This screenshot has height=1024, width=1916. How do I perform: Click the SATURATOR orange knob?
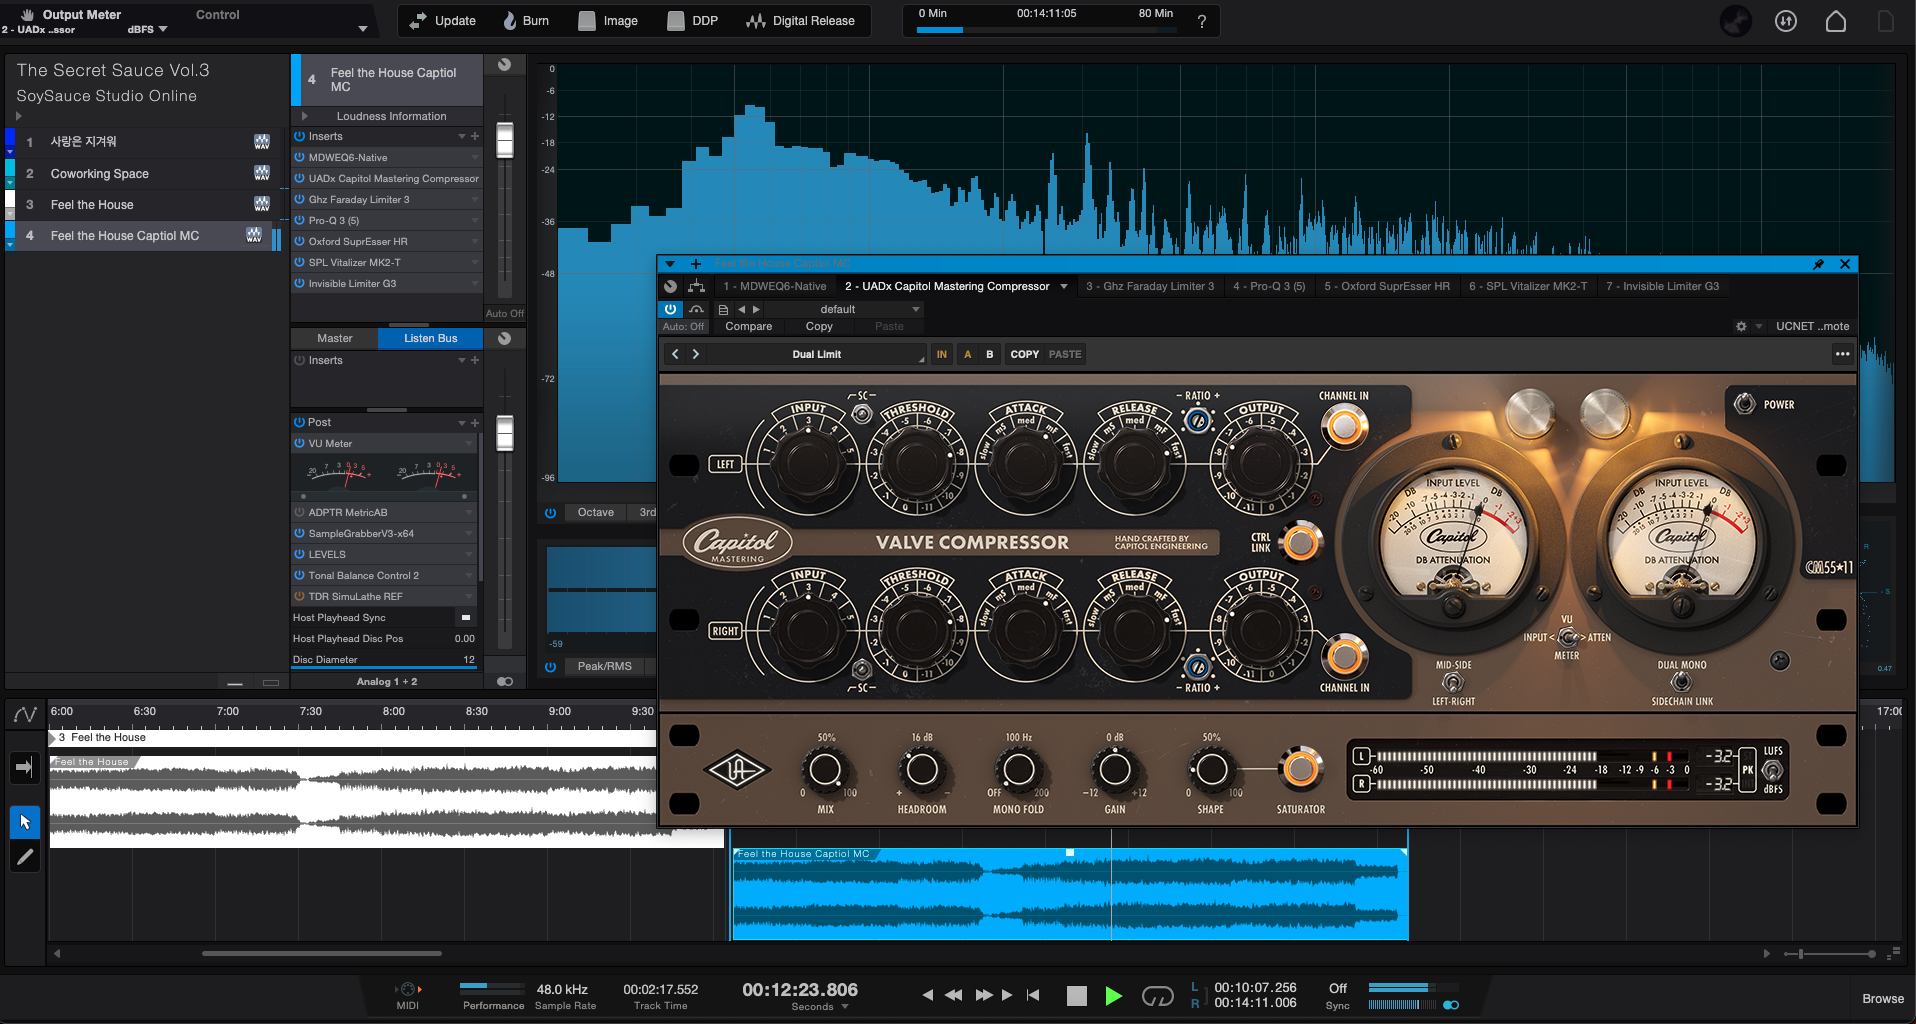[1300, 768]
